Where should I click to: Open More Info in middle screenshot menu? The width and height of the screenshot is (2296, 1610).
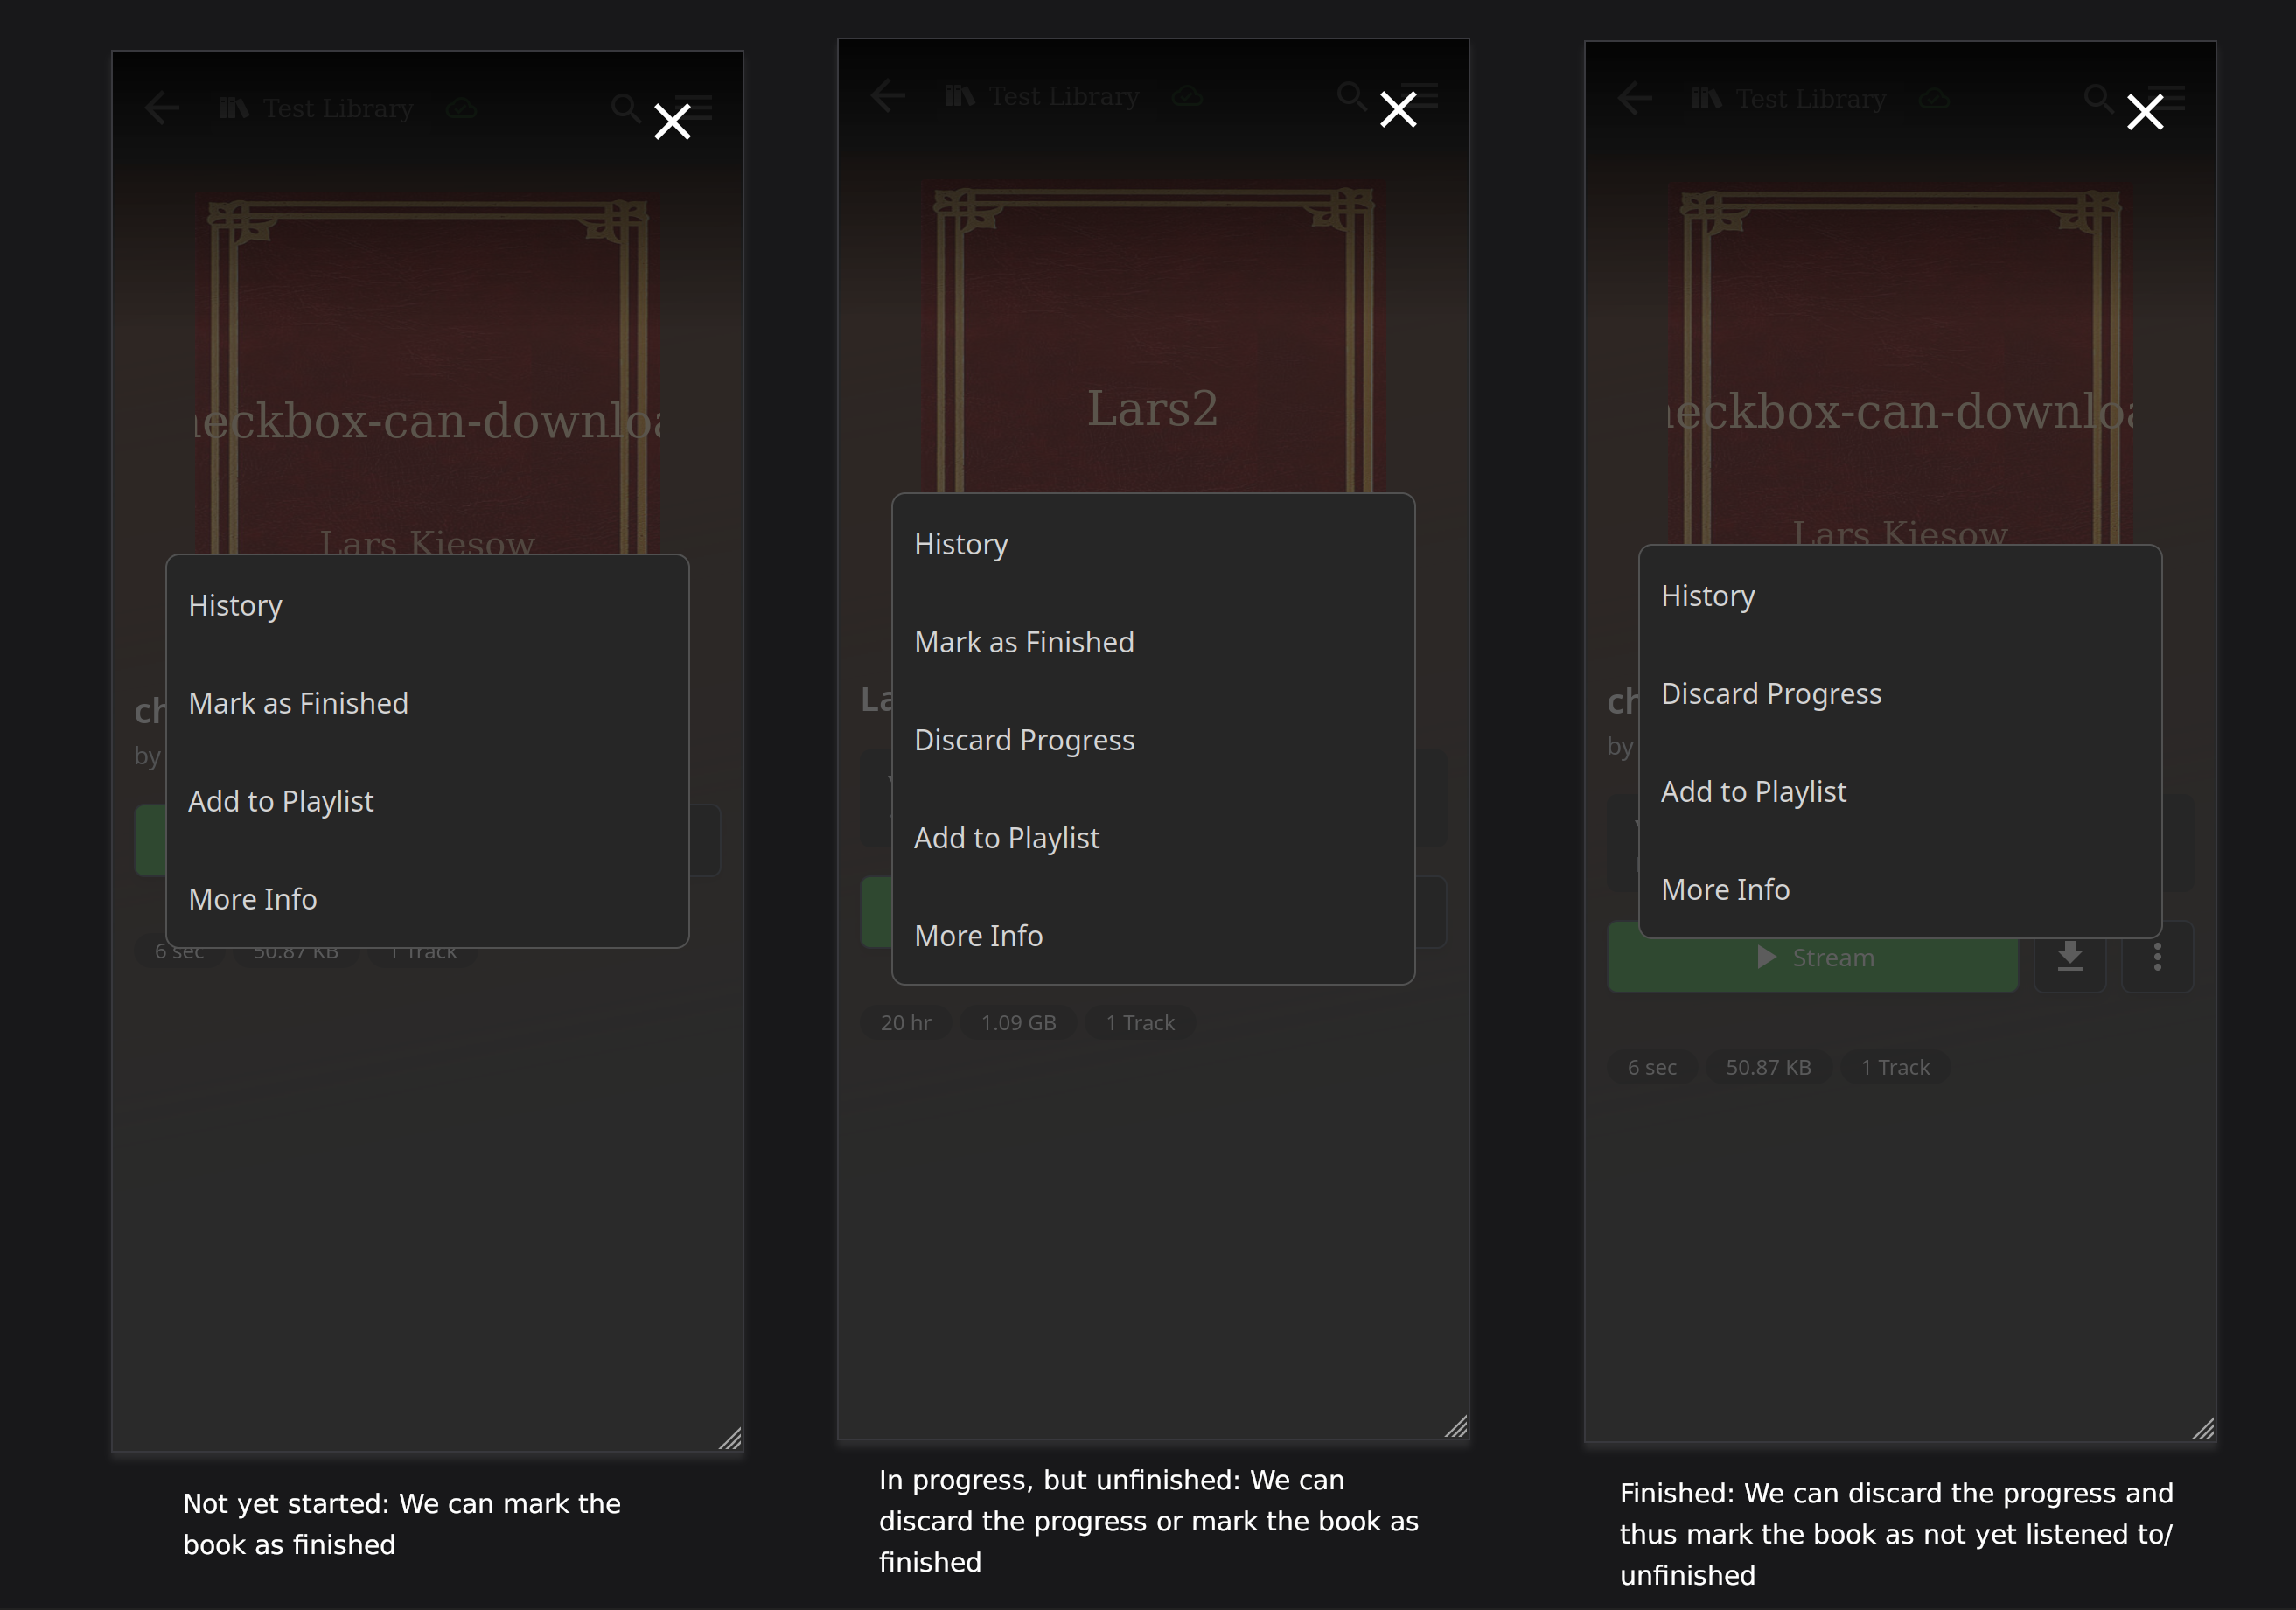click(x=1153, y=937)
